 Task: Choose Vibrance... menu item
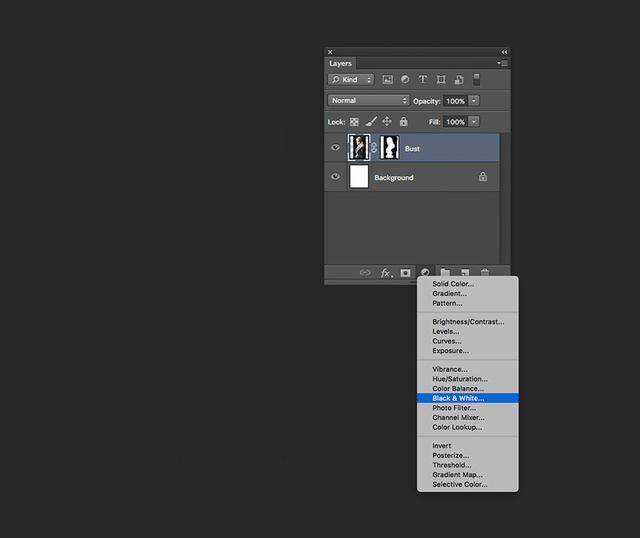click(x=468, y=369)
